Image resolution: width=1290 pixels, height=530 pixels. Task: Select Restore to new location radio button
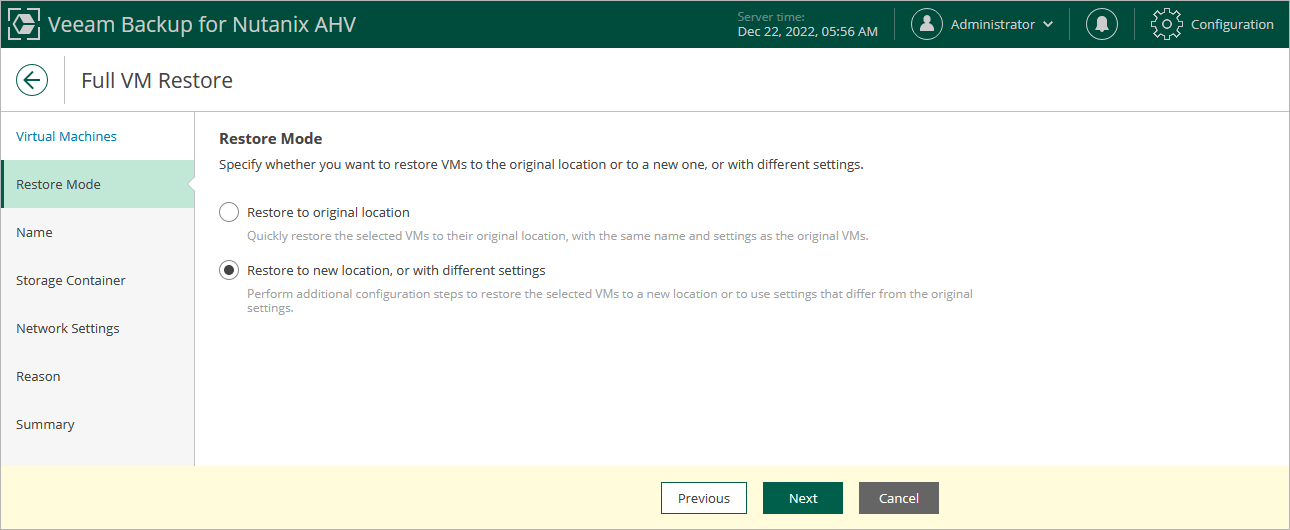[229, 270]
